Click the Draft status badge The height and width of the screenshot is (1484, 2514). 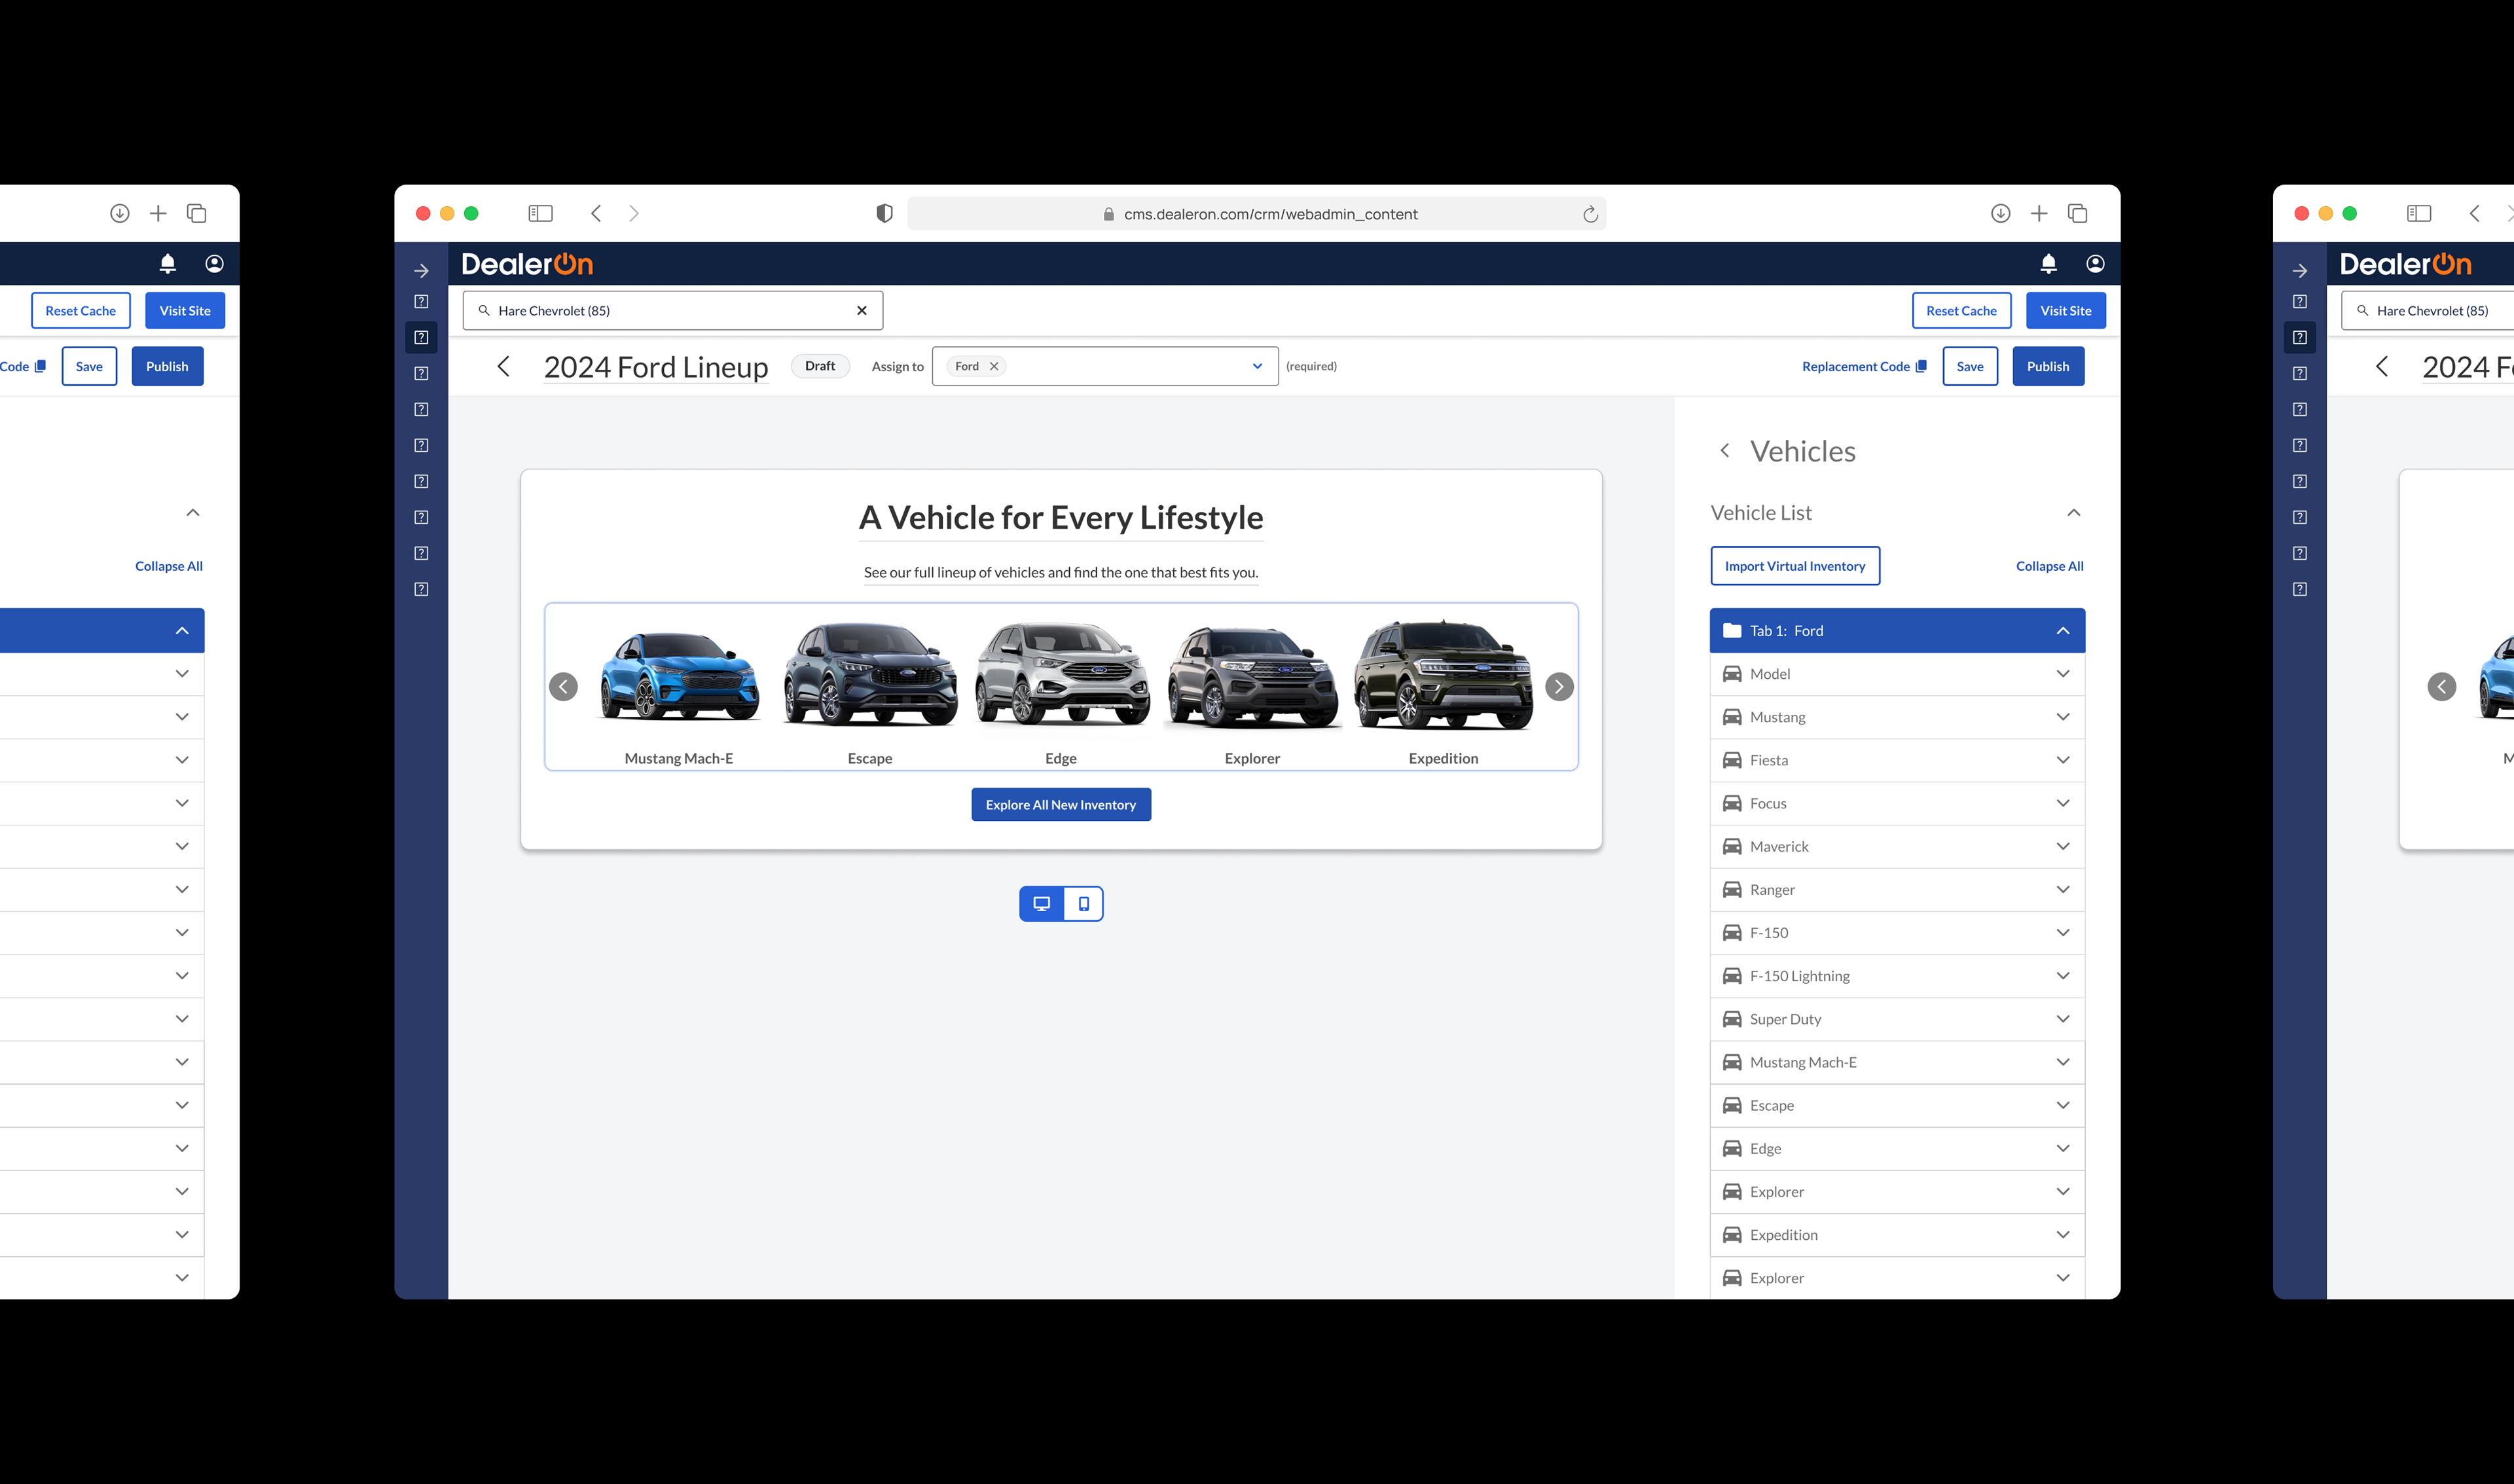pyautogui.click(x=819, y=366)
